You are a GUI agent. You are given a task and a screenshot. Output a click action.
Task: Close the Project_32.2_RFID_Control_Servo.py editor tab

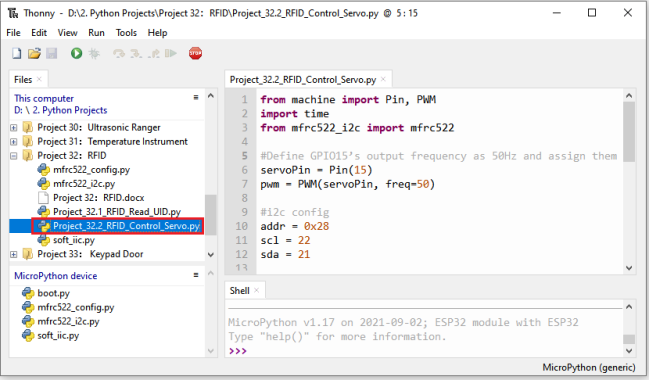(383, 79)
